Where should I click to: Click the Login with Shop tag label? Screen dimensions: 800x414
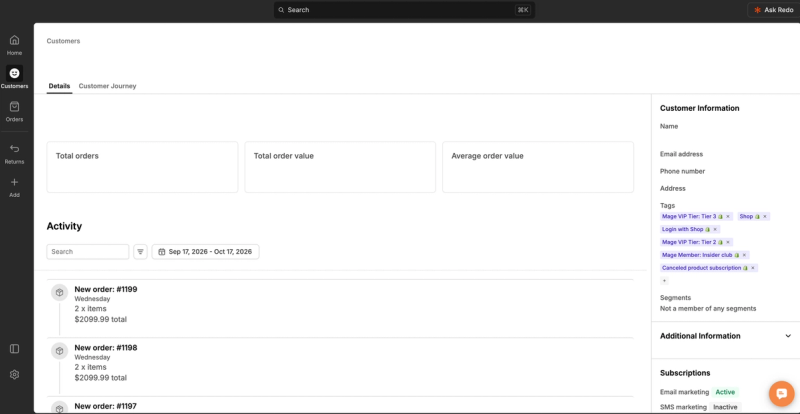coord(683,230)
